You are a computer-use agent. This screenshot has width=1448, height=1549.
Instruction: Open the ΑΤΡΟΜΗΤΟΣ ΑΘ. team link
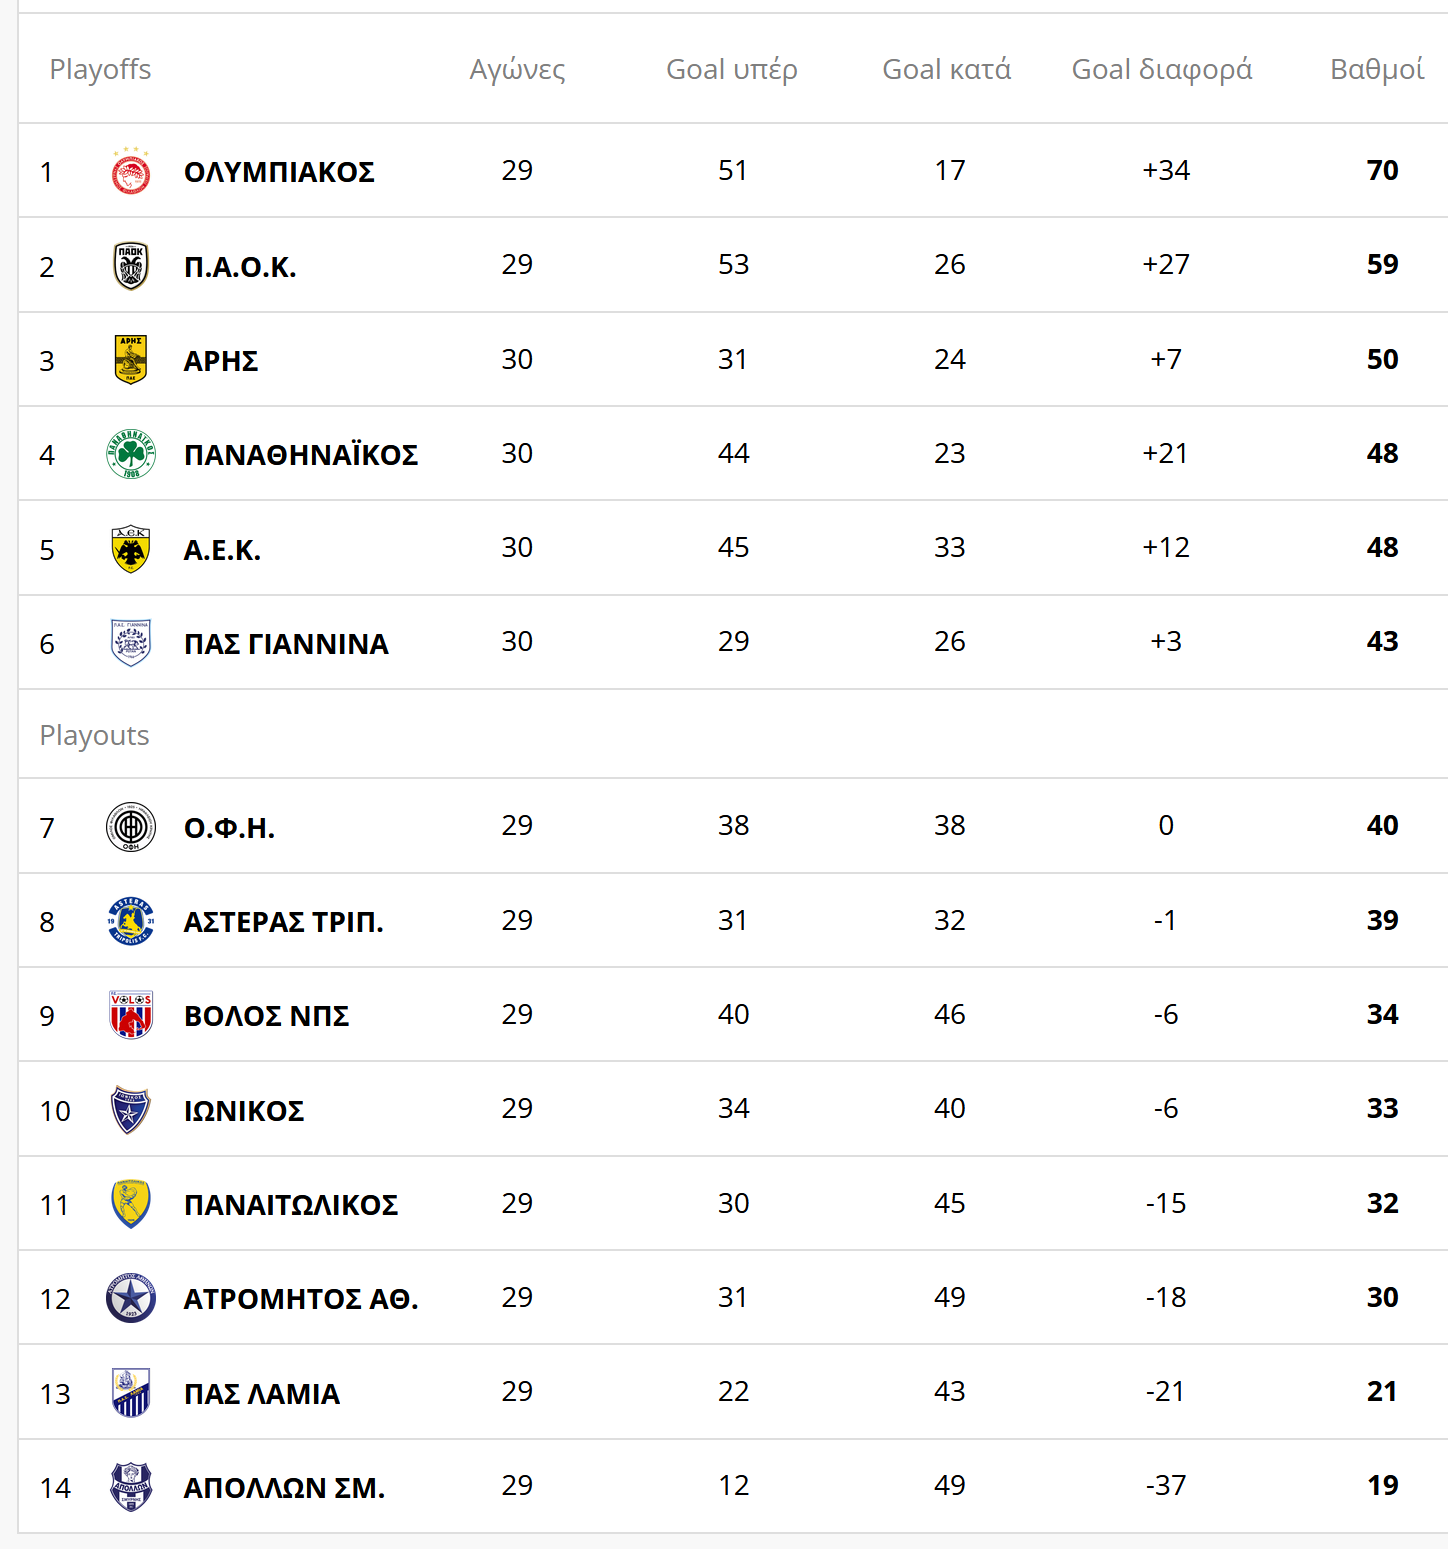click(x=301, y=1299)
